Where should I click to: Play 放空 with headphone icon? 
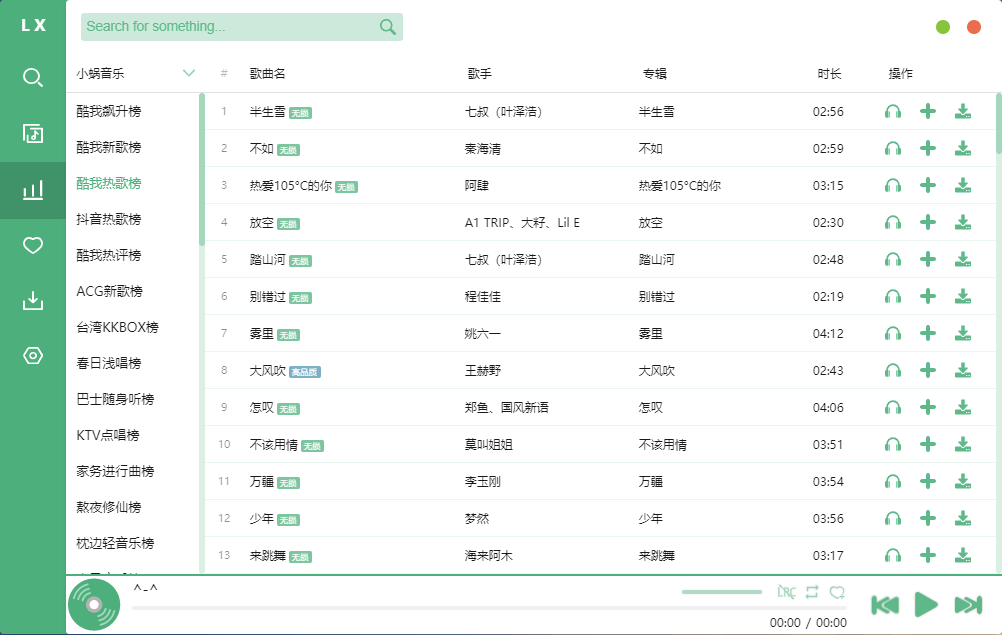click(893, 223)
